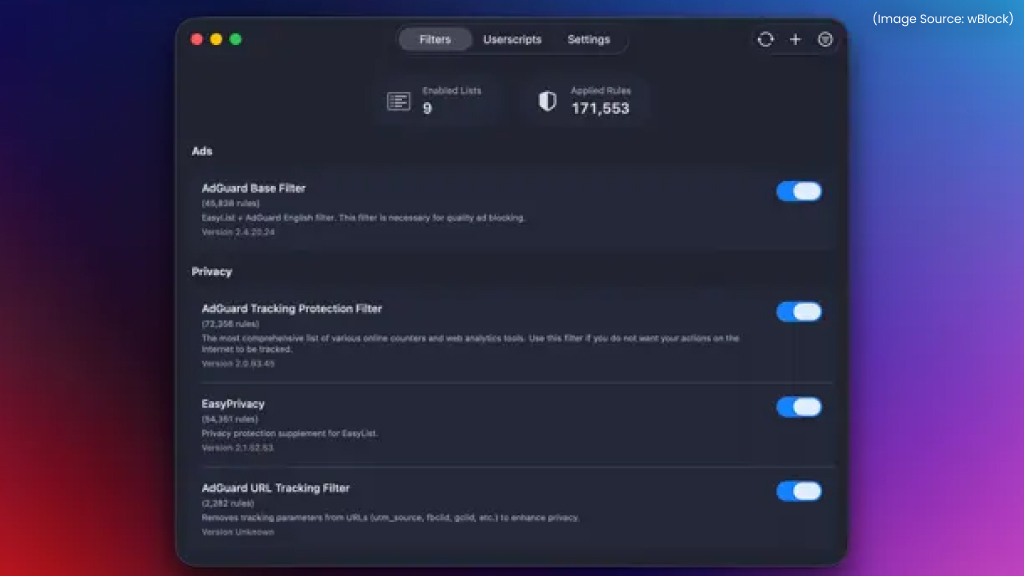
Task: Click the Ads section heading
Action: [x=202, y=151]
